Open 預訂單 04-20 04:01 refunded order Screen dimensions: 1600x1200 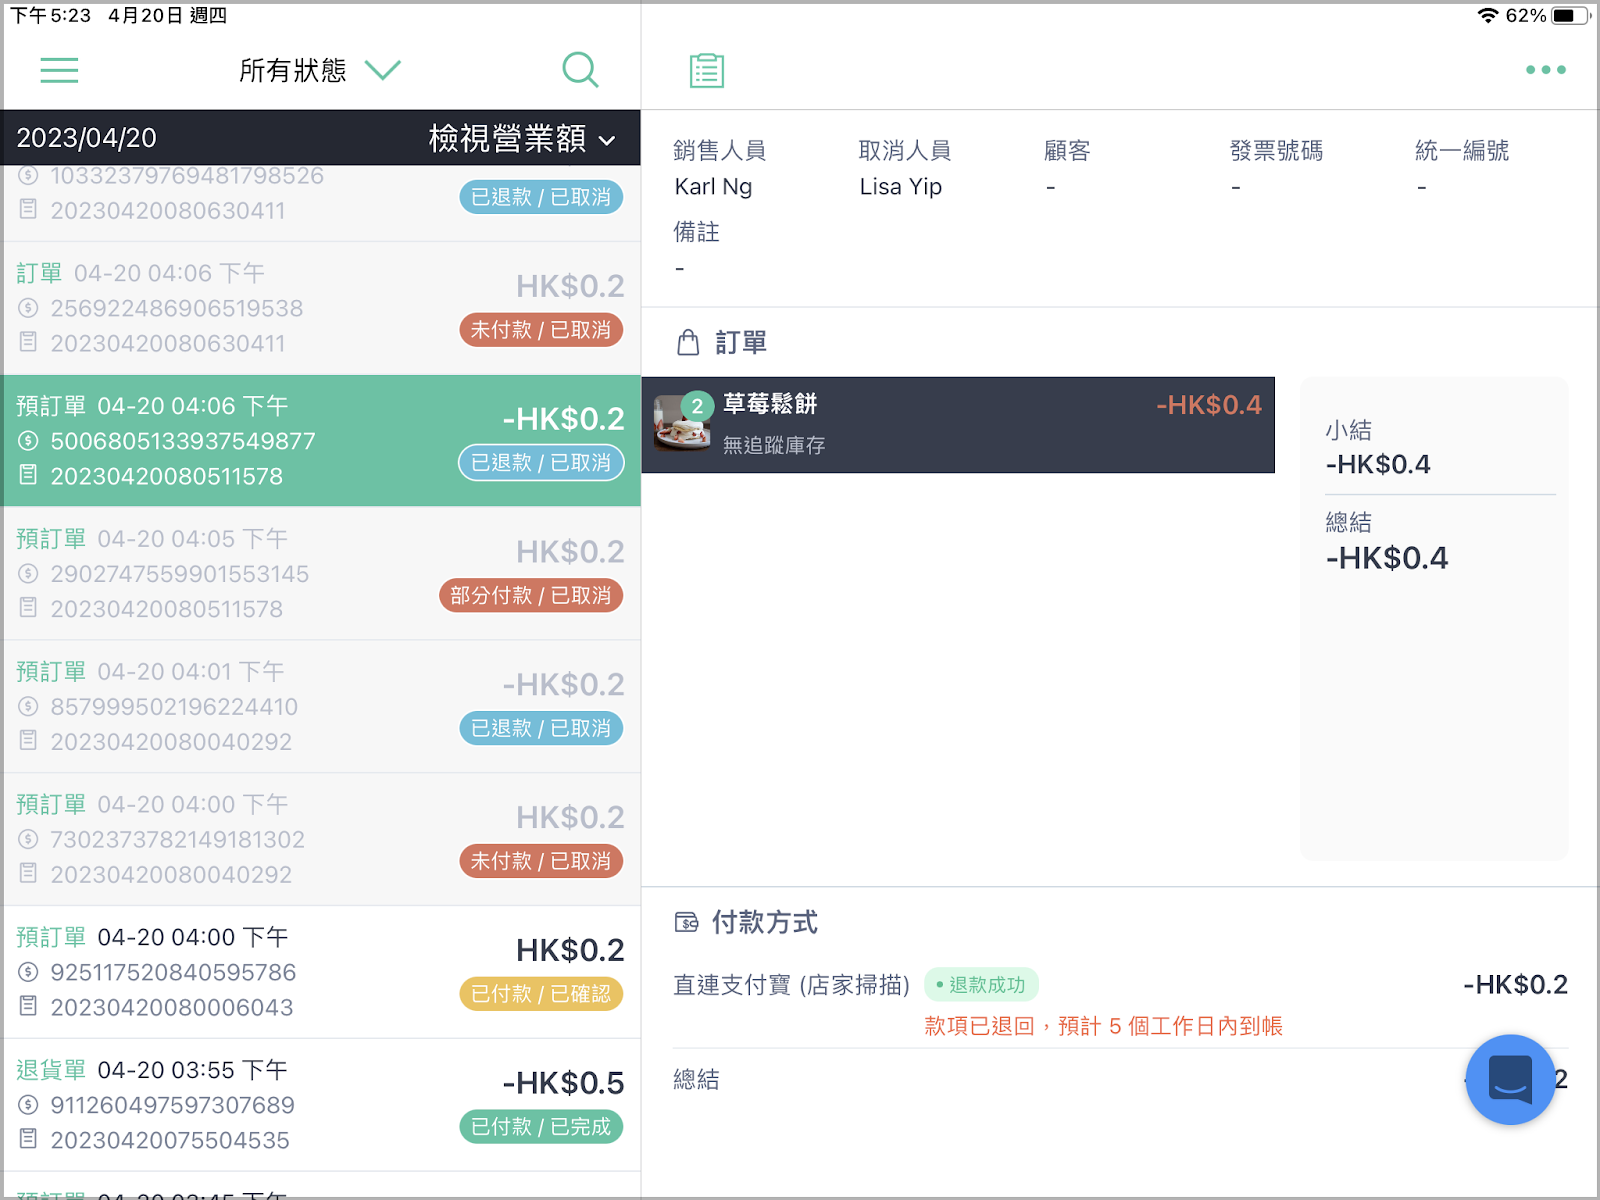[321, 707]
